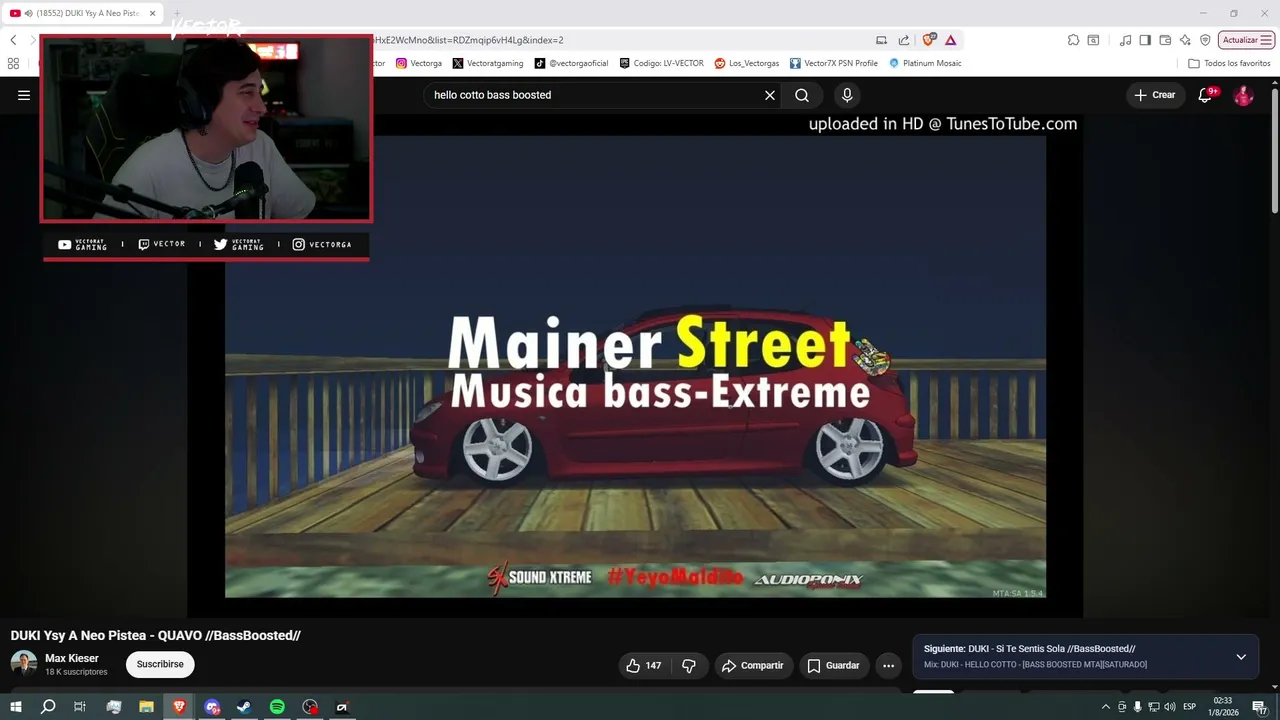The height and width of the screenshot is (720, 1280).
Task: Run the YouTube search with magnifier button
Action: (802, 95)
